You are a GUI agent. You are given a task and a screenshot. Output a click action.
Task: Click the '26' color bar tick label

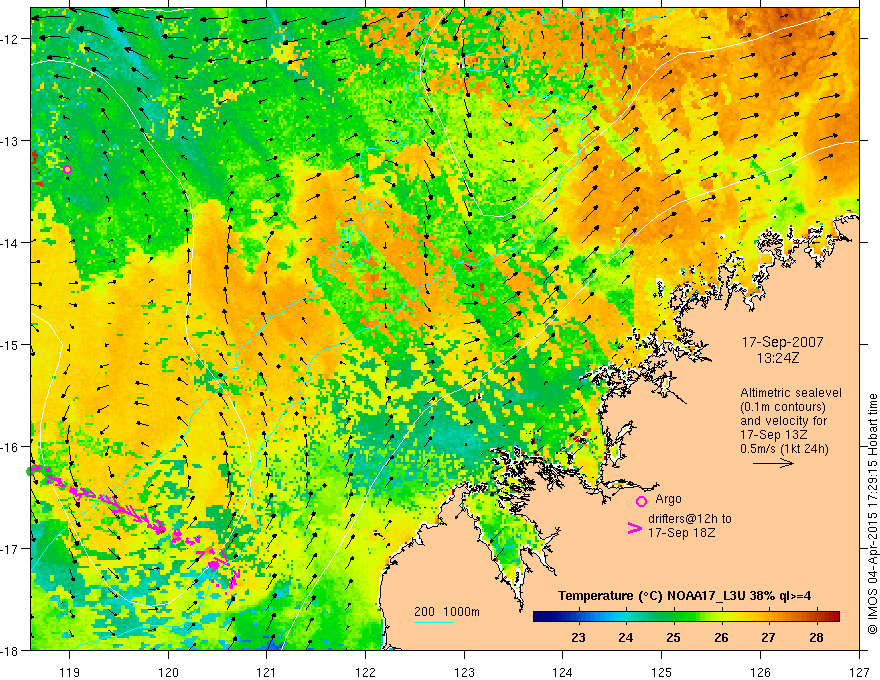(721, 637)
